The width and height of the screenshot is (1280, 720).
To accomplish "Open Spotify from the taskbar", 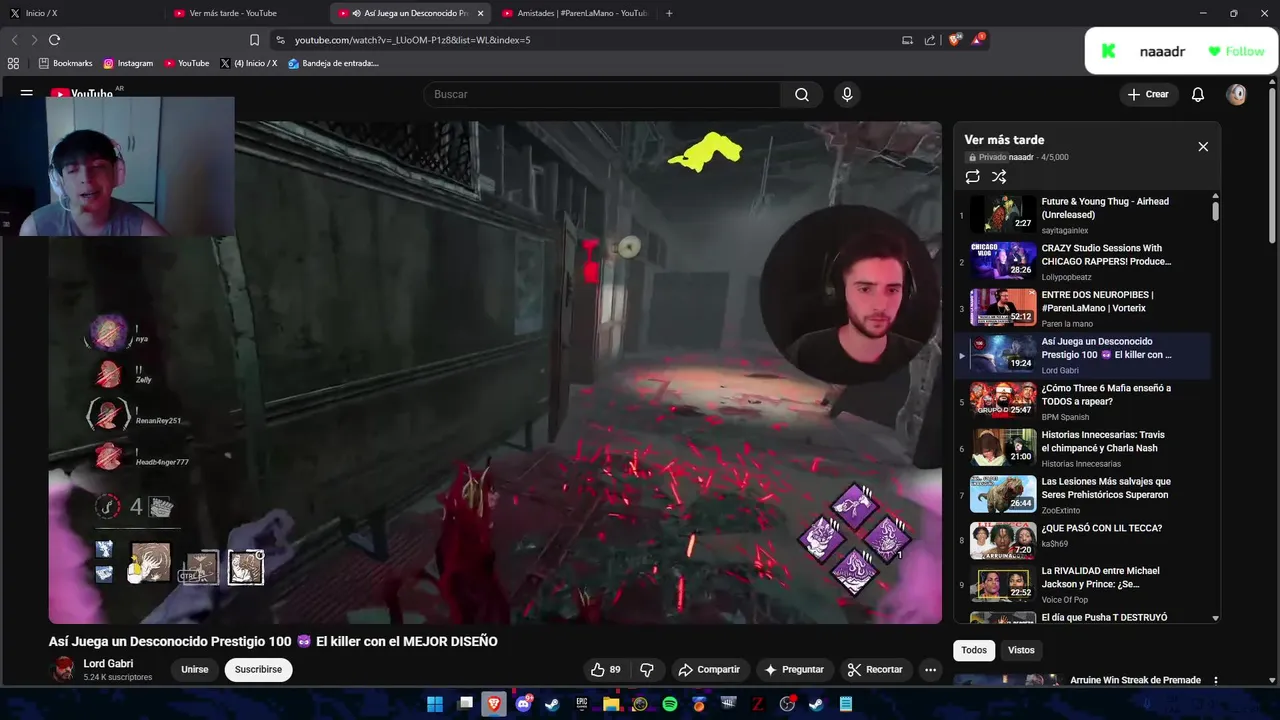I will [x=670, y=704].
